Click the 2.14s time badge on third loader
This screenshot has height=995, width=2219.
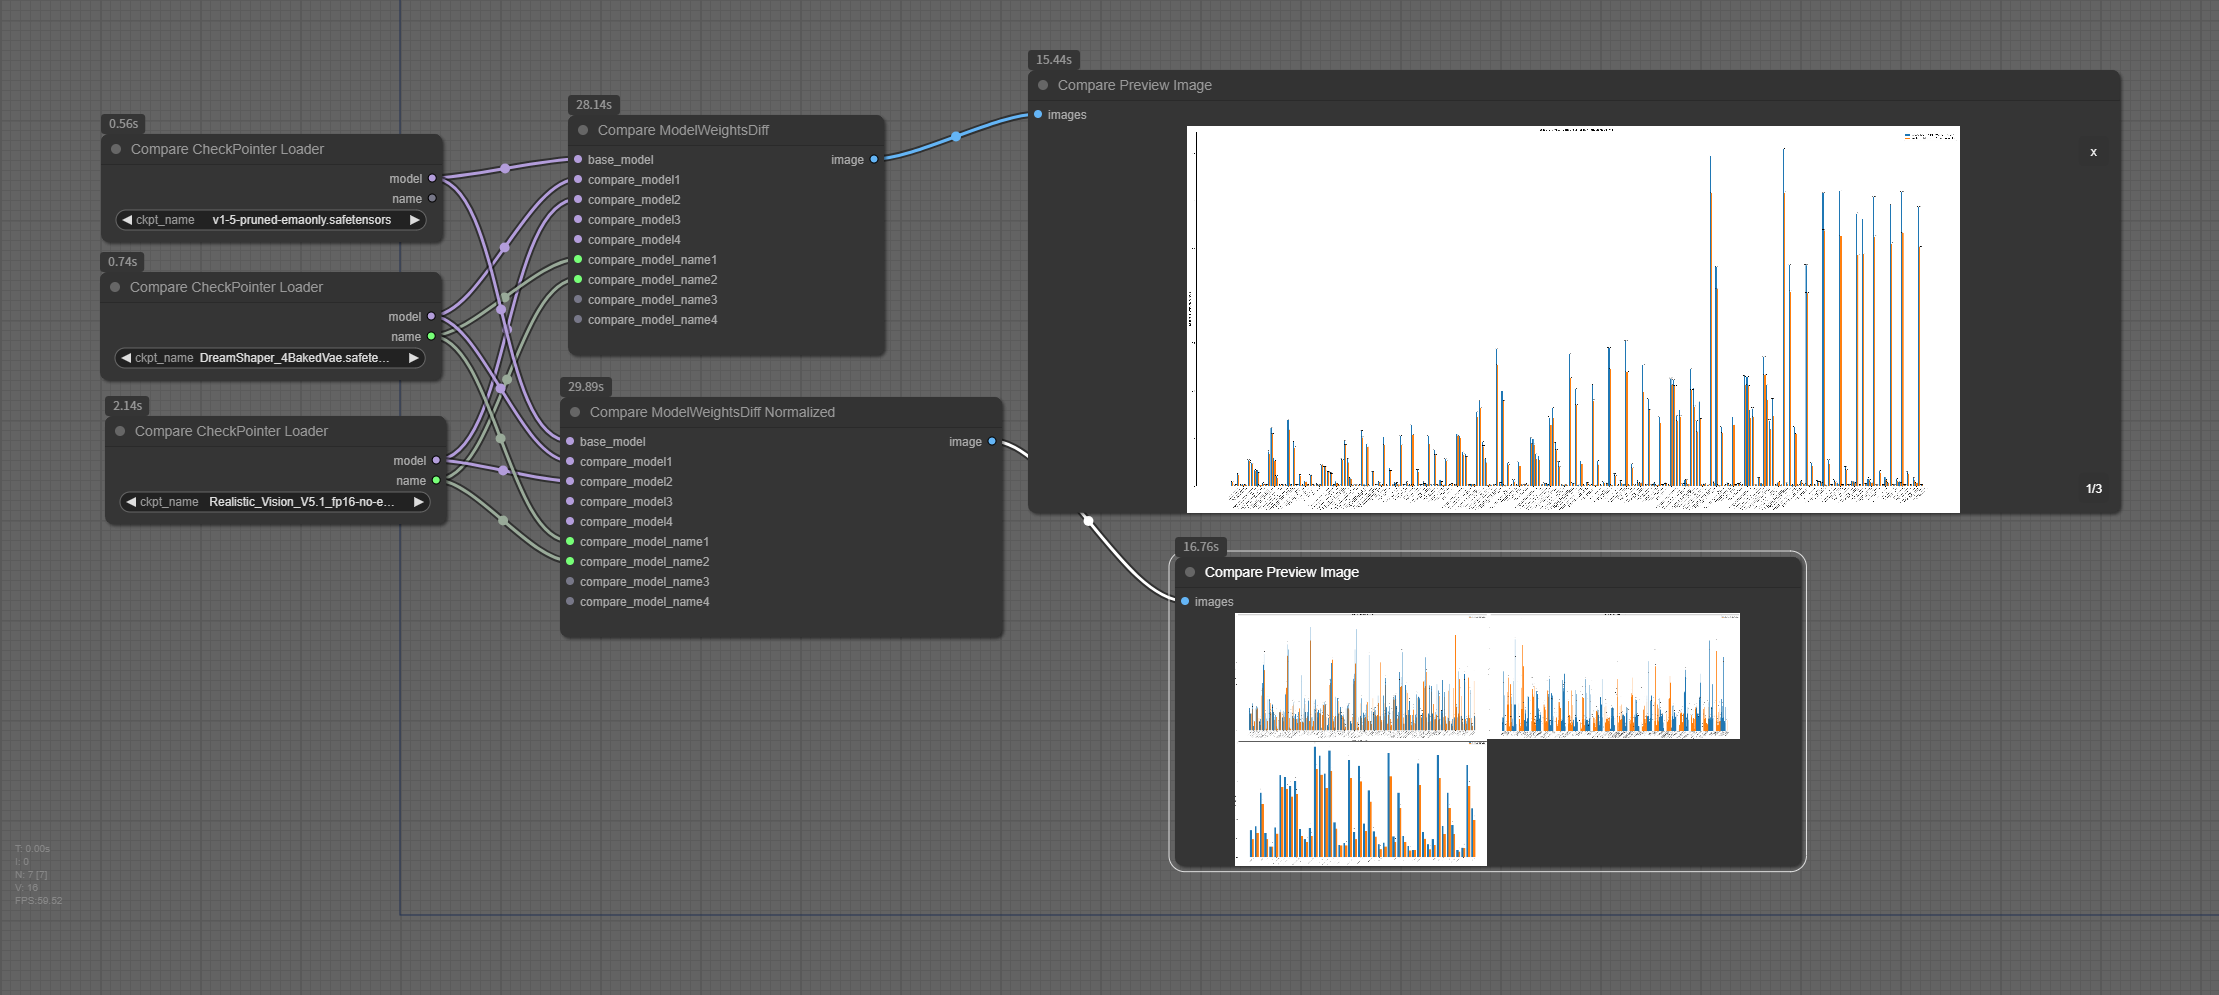point(128,406)
